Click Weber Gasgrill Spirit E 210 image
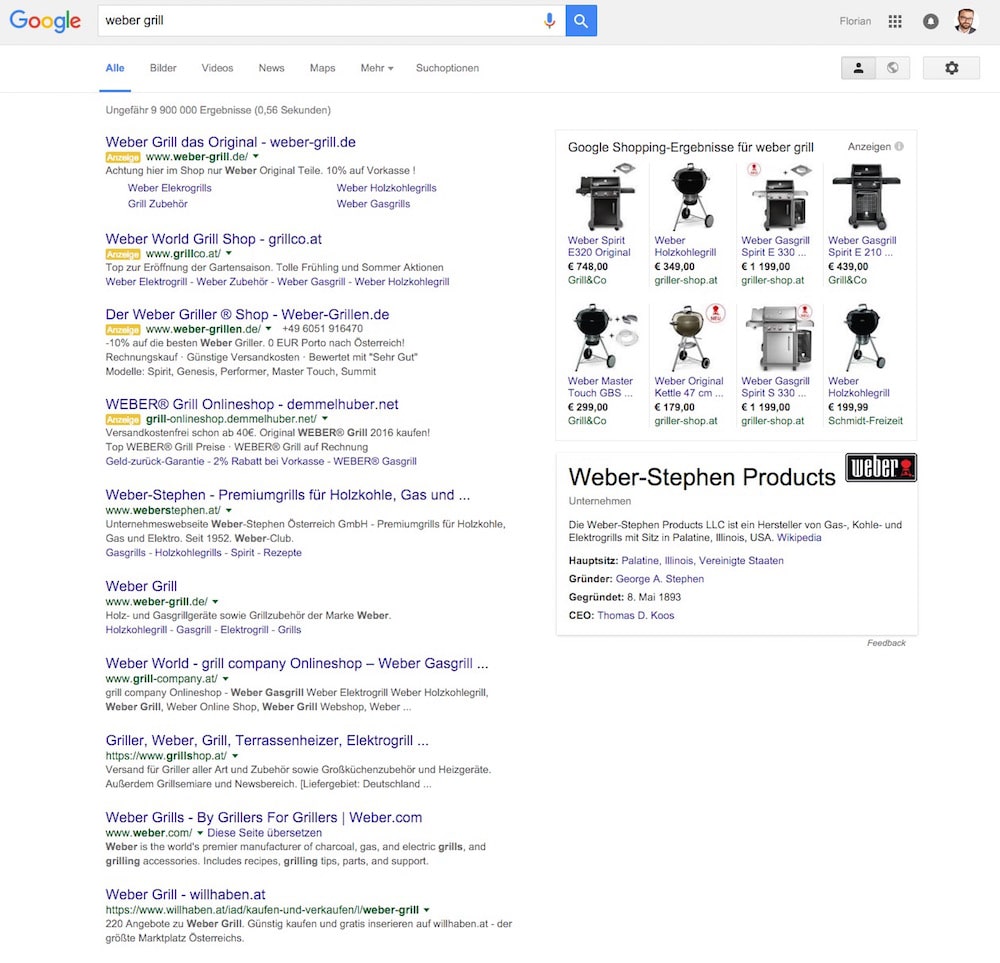The image size is (1000, 963). pos(866,196)
